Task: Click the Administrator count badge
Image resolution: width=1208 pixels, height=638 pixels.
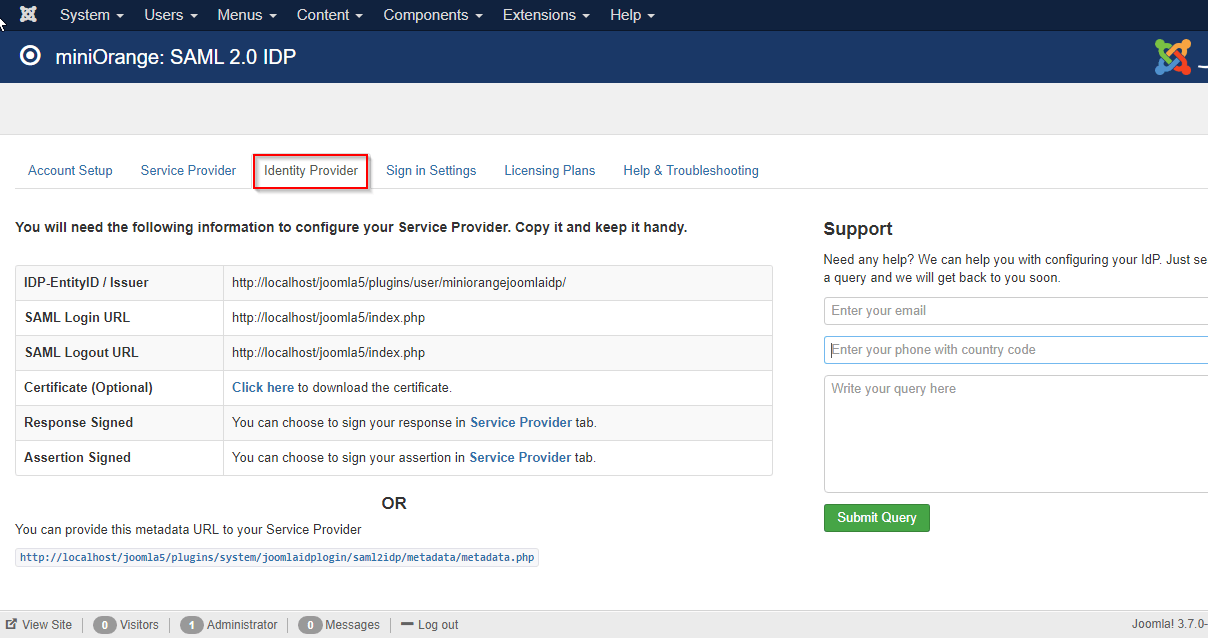Action: point(192,625)
